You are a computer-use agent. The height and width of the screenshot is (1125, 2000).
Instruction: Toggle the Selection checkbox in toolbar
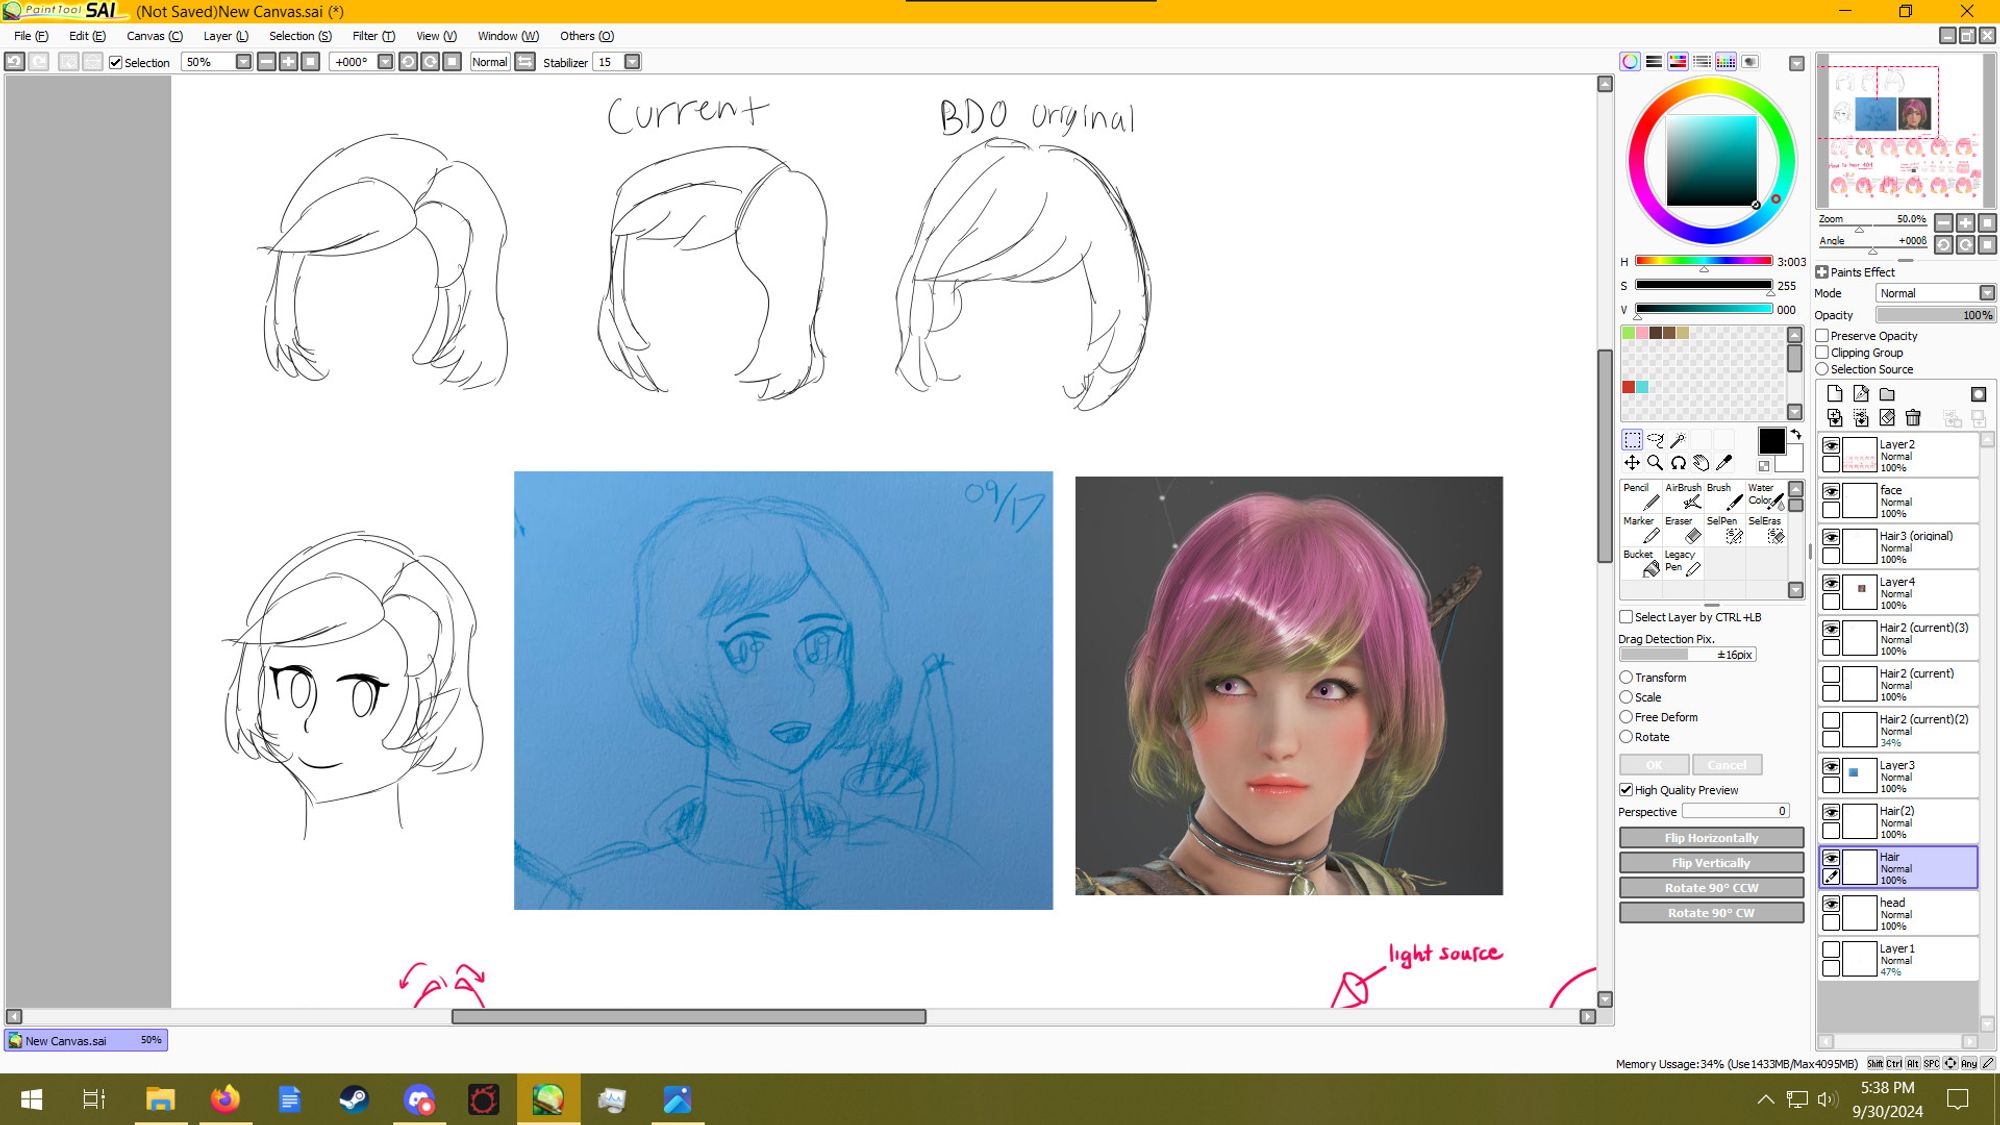tap(116, 62)
